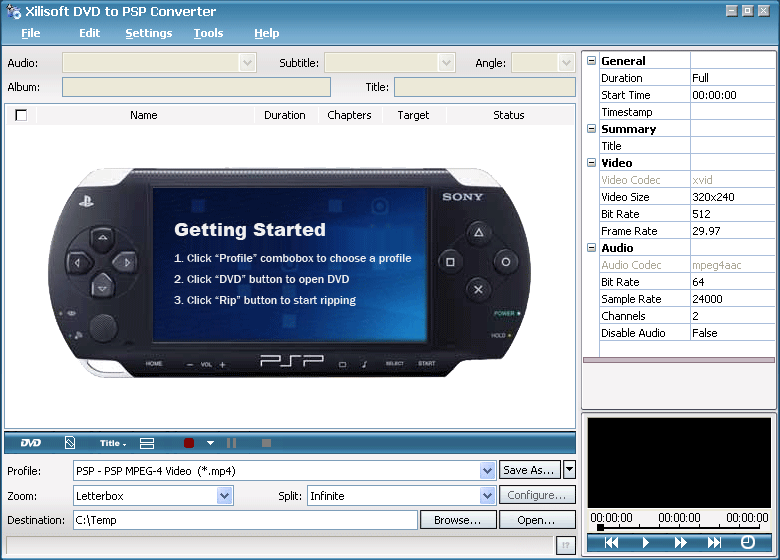Collapse the Audio property group
Viewport: 780px width, 560px height.
click(591, 248)
